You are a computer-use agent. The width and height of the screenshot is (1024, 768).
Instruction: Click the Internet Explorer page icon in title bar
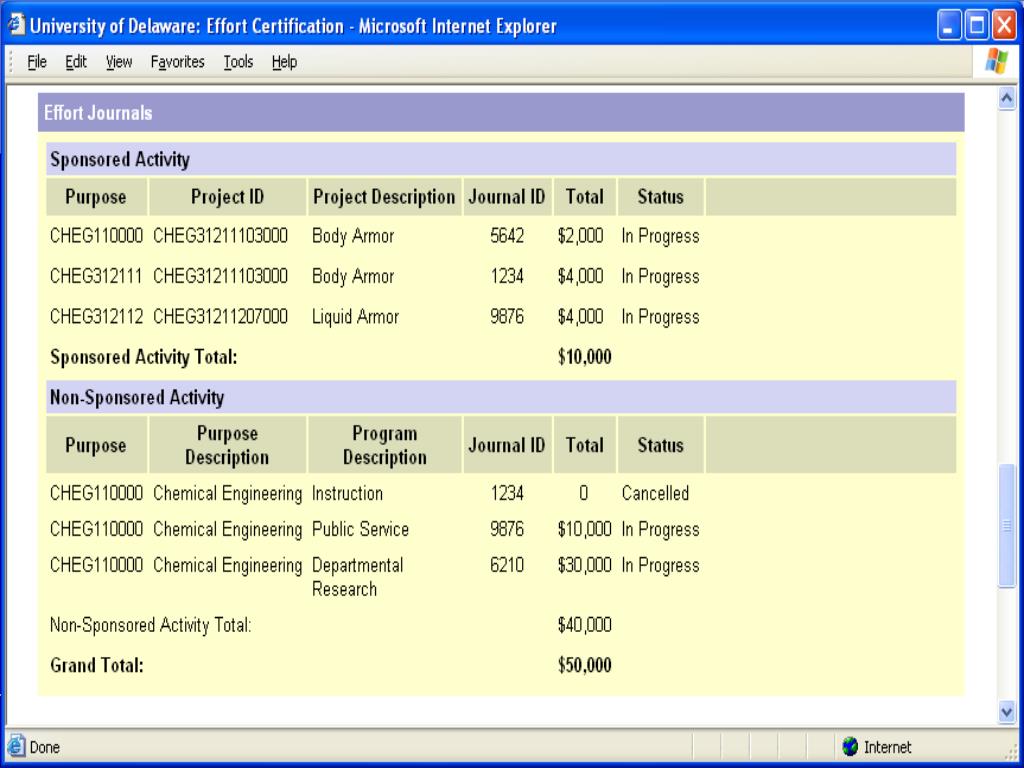click(16, 25)
